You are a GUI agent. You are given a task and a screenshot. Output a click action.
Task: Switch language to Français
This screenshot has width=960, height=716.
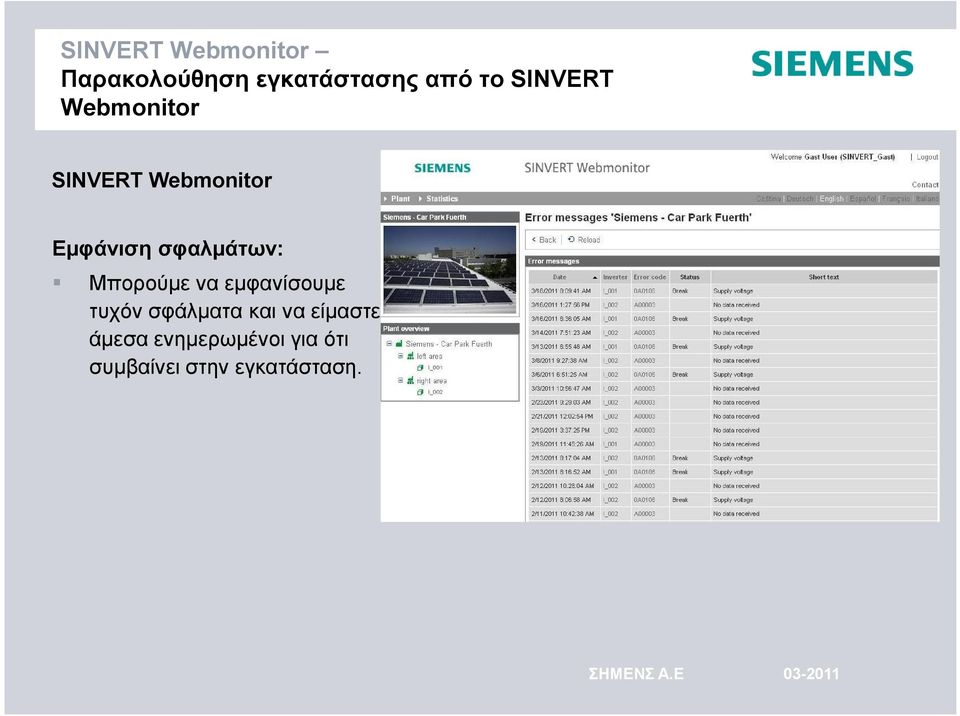(896, 199)
